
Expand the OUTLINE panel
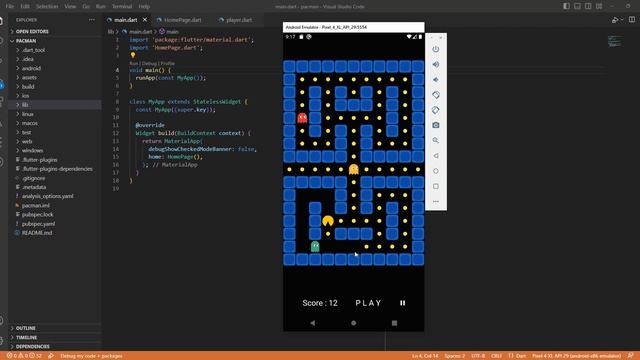tap(55, 328)
